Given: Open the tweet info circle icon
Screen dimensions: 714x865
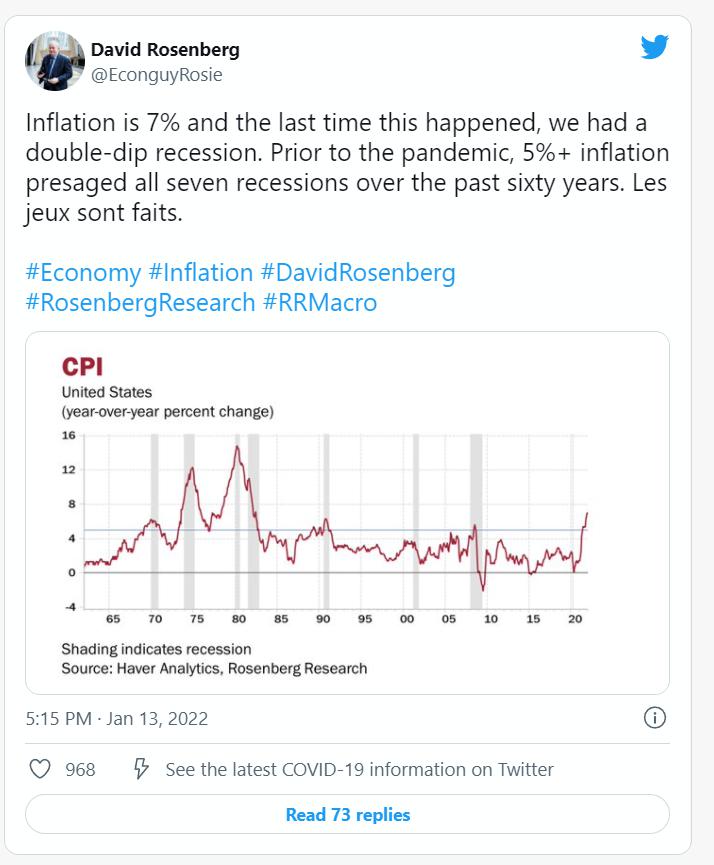Looking at the screenshot, I should (655, 718).
